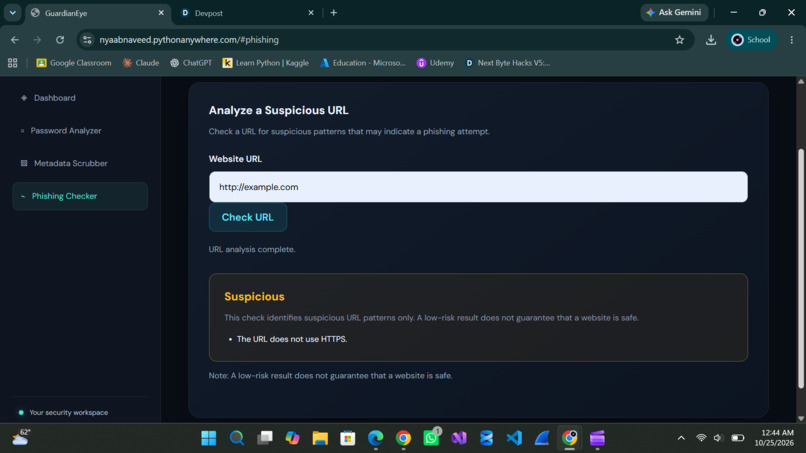Click 'Your security workspace' footer text
Screen dimensions: 806x453
click(x=68, y=412)
